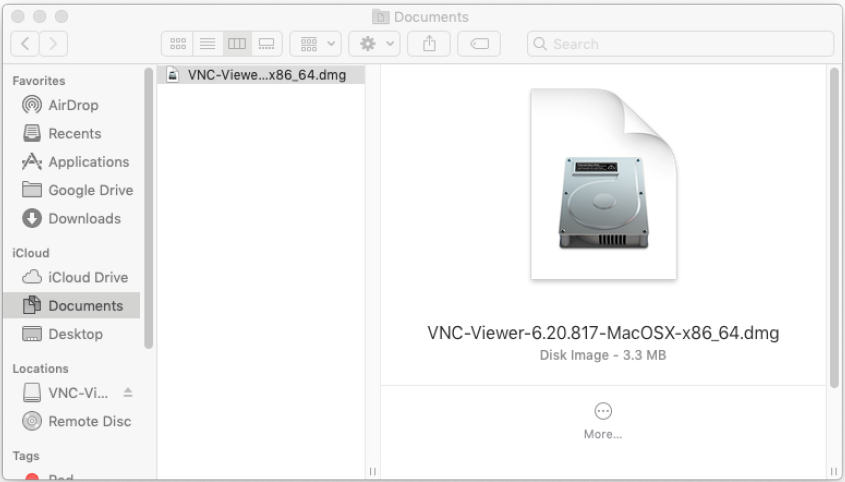The image size is (845, 482).
Task: Select VNC-Viewe...x86_64.dmg in the file column
Action: [261, 75]
